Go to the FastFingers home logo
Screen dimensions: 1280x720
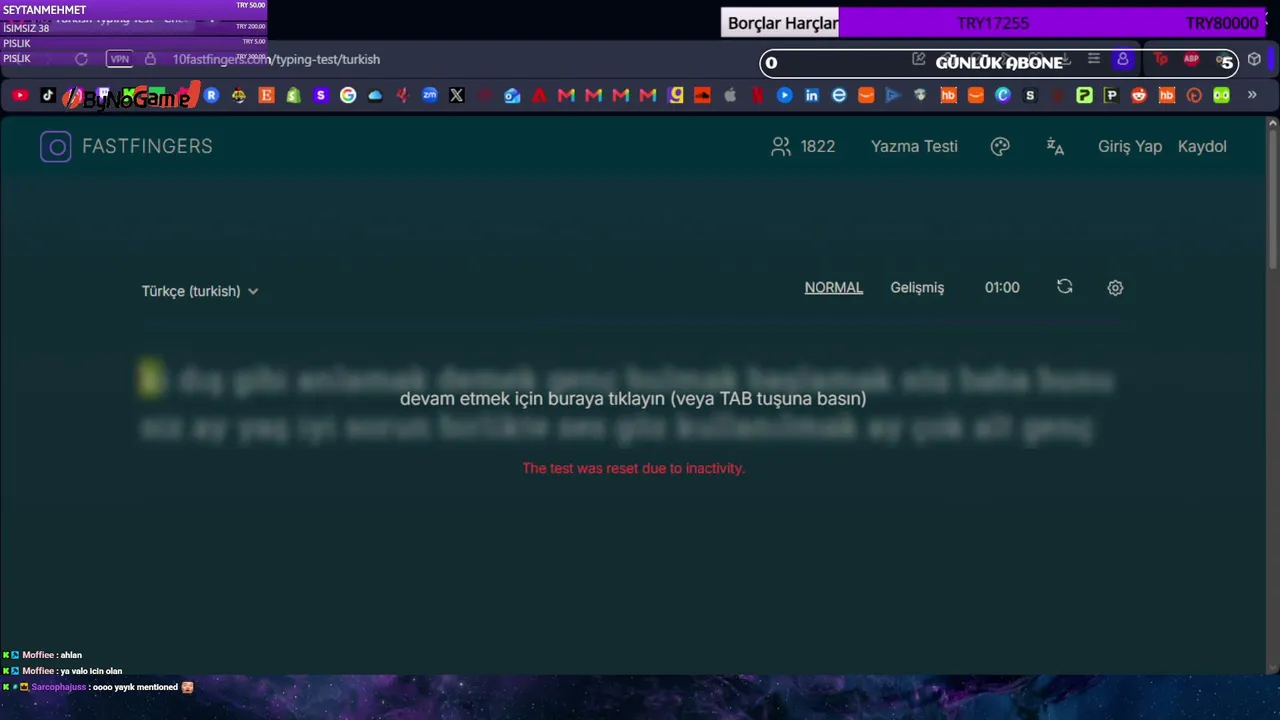pyautogui.click(x=127, y=146)
